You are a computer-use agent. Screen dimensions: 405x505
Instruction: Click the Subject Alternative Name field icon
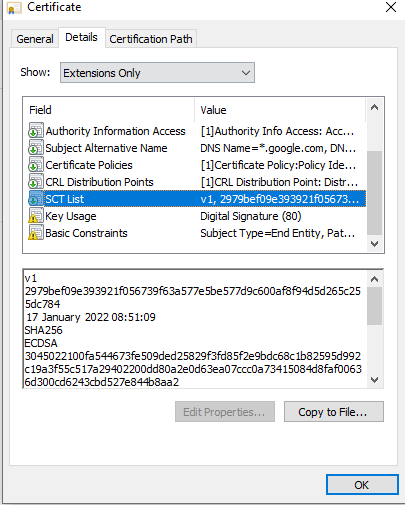click(36, 148)
